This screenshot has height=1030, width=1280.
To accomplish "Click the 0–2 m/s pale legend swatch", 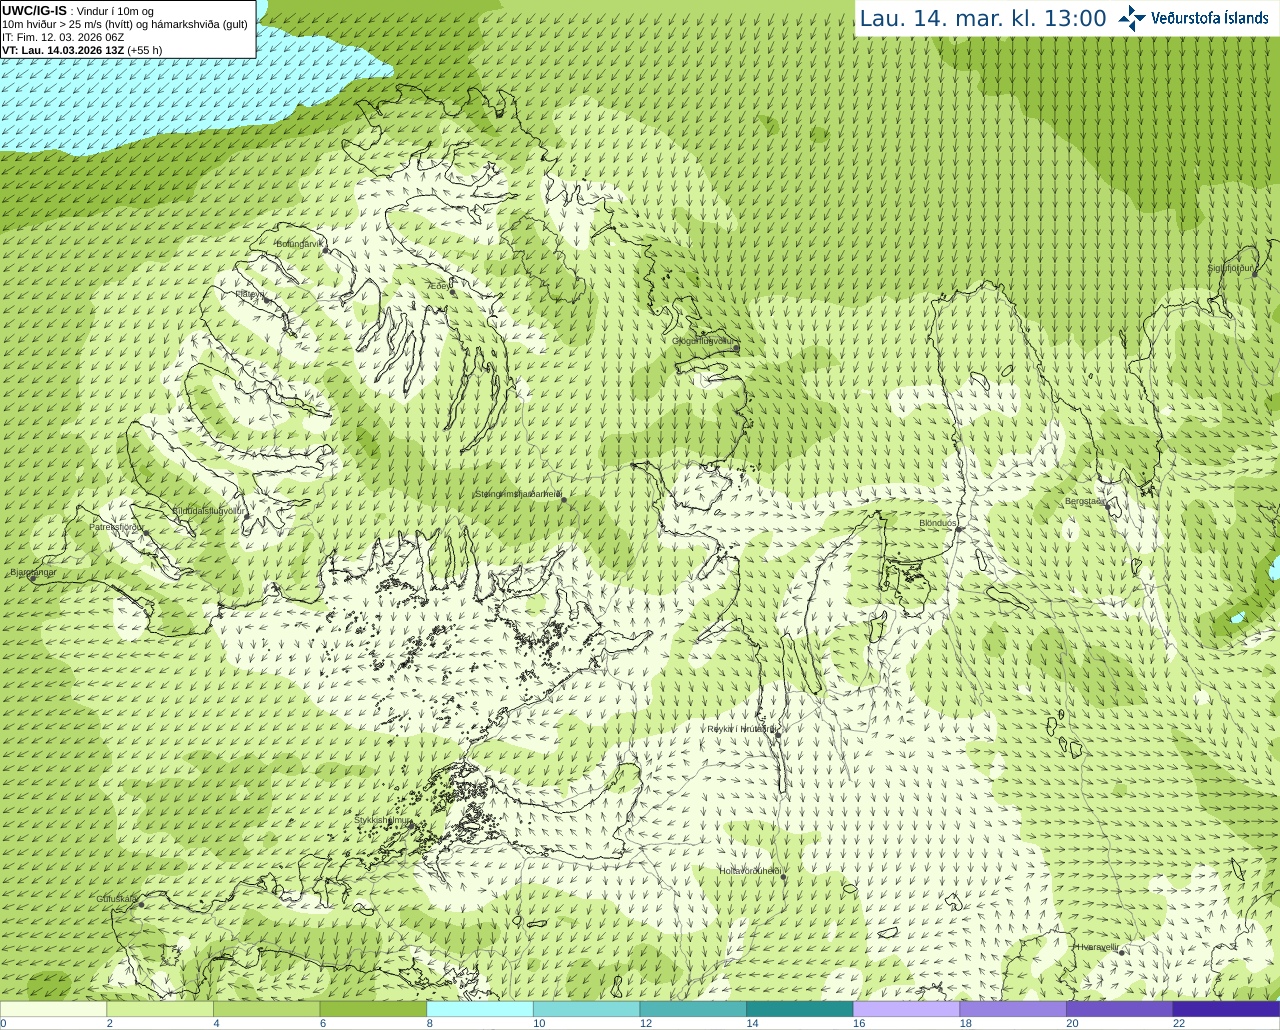I will pyautogui.click(x=54, y=1009).
